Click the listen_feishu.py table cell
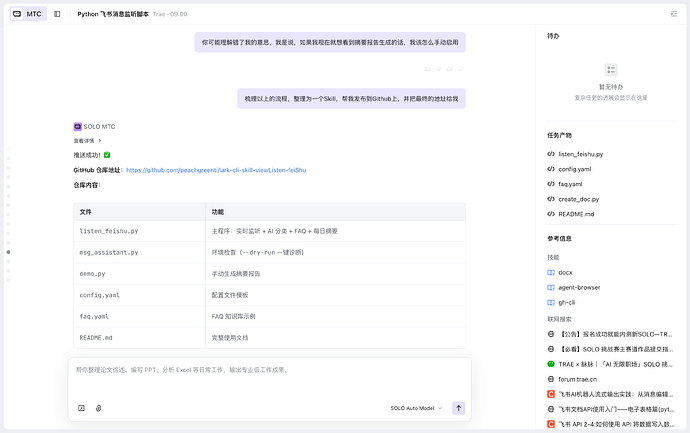Viewport: 690px width, 433px height. [139, 231]
